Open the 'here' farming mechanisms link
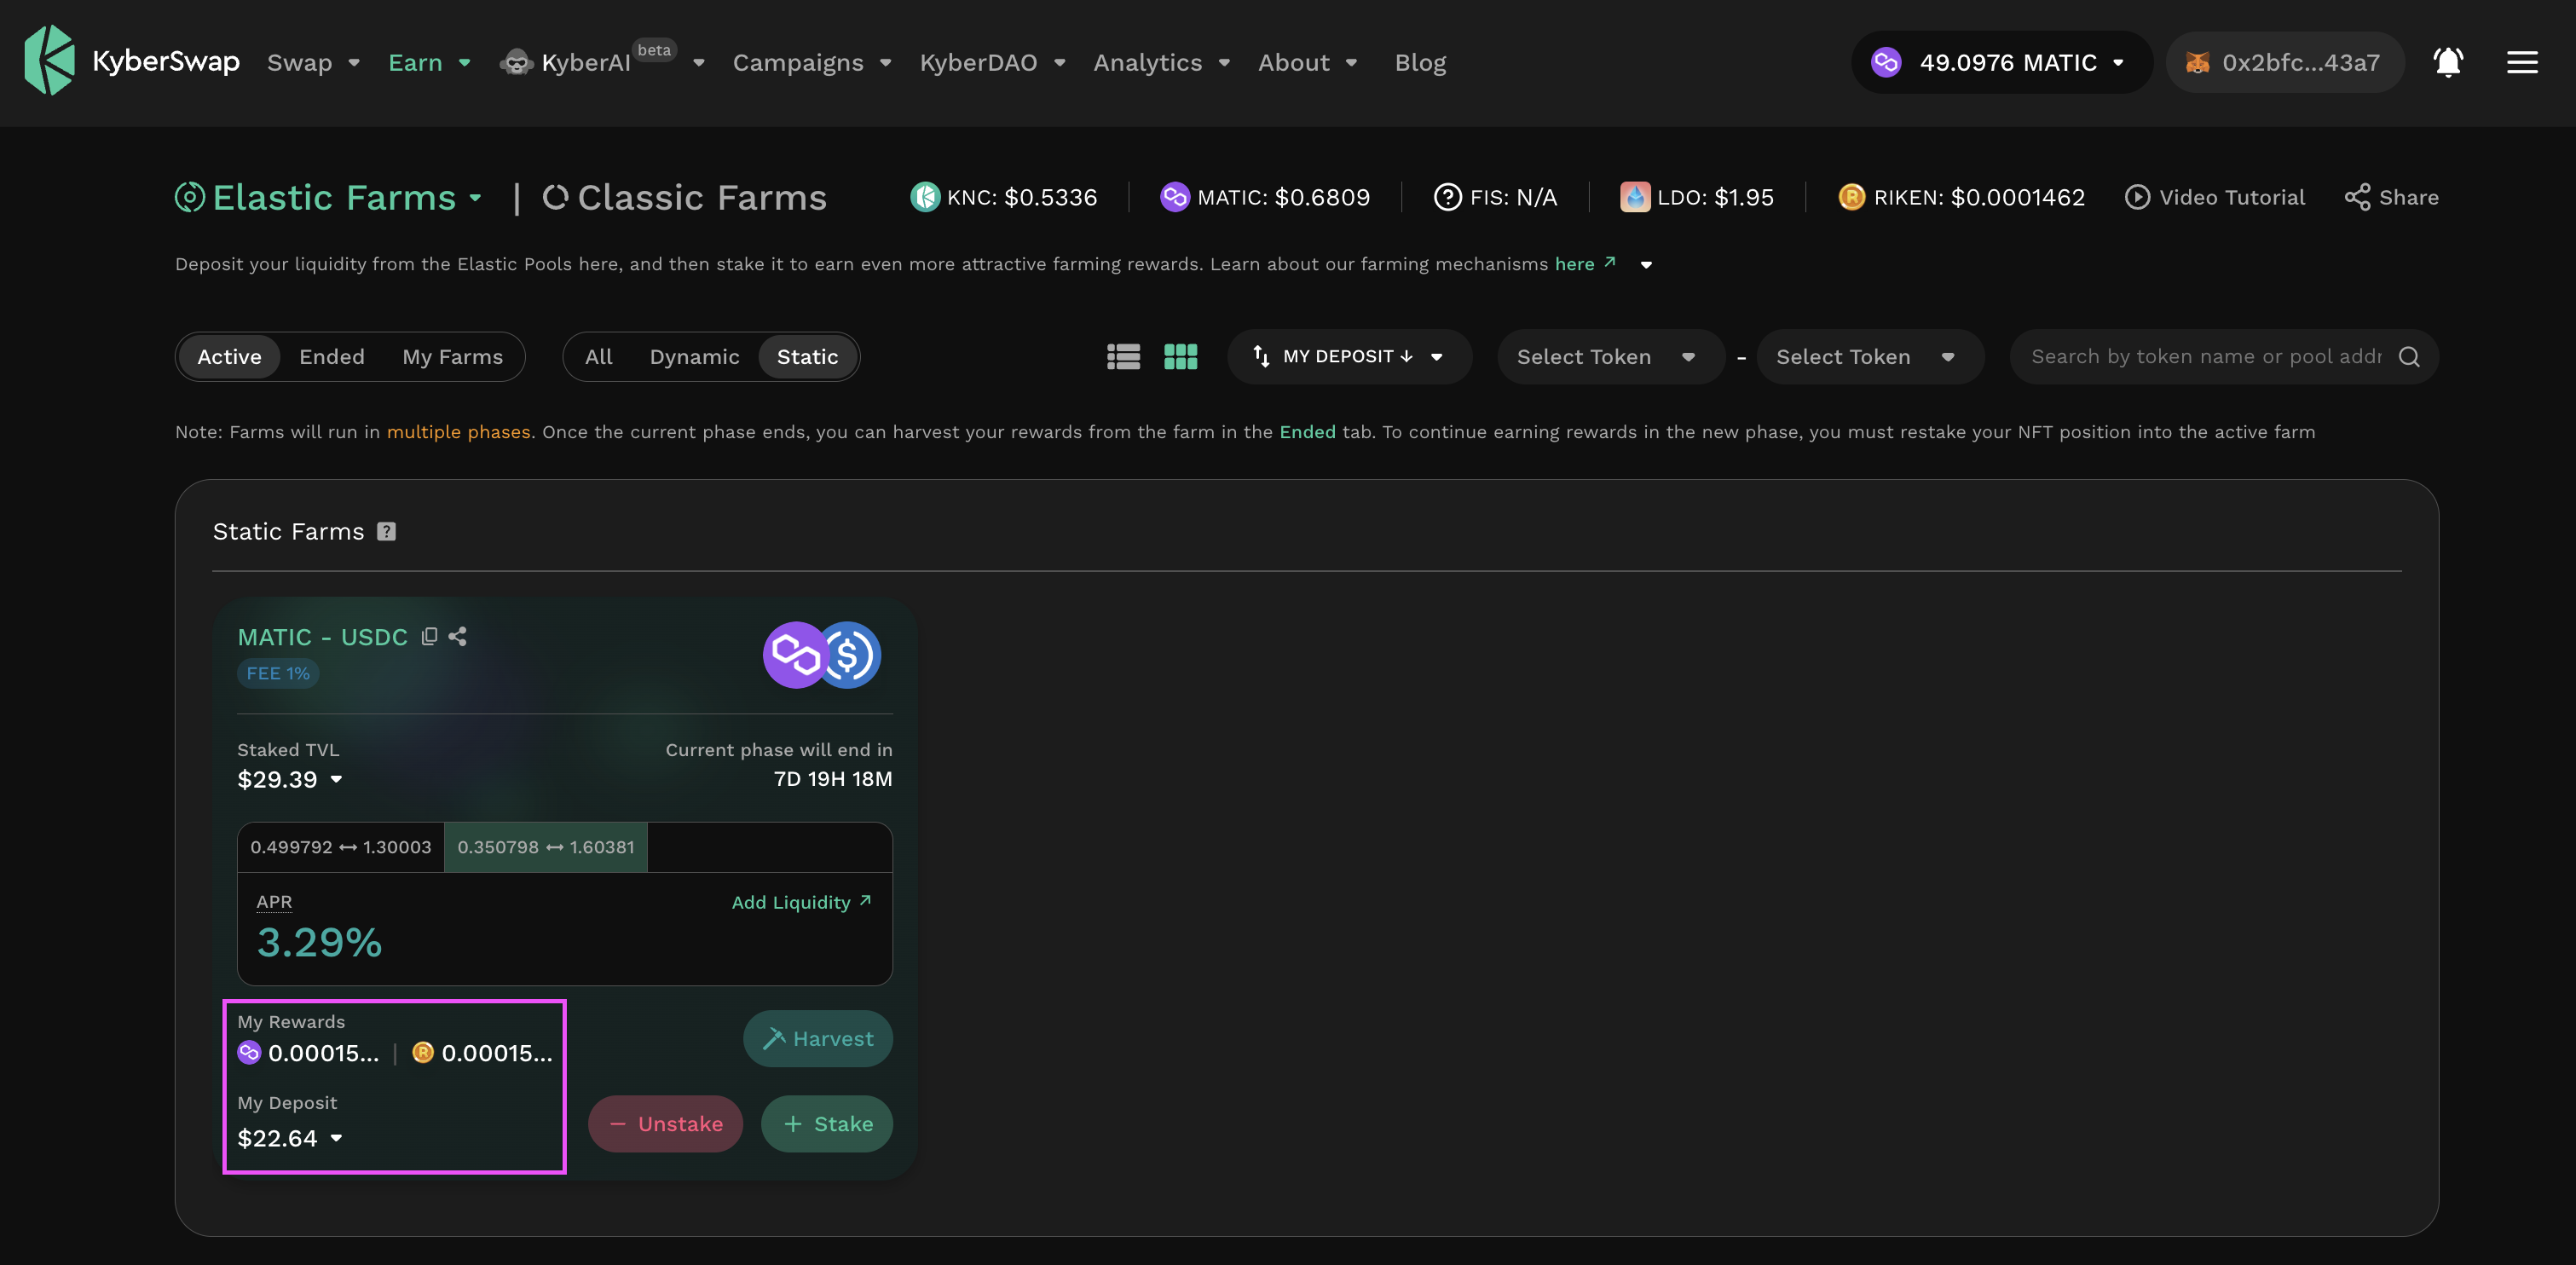Image resolution: width=2576 pixels, height=1265 pixels. point(1585,264)
